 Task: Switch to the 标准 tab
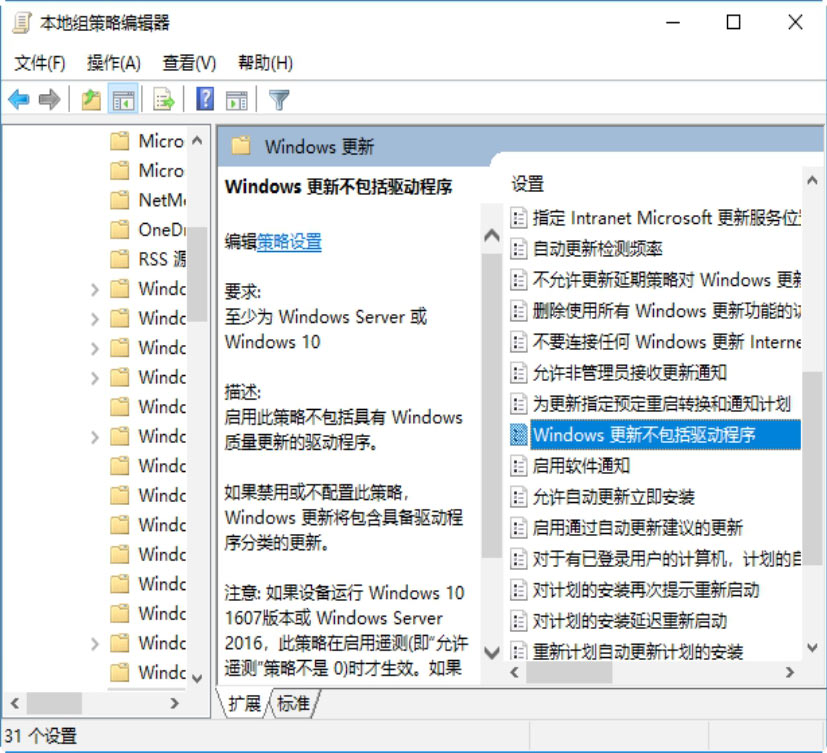tap(293, 703)
